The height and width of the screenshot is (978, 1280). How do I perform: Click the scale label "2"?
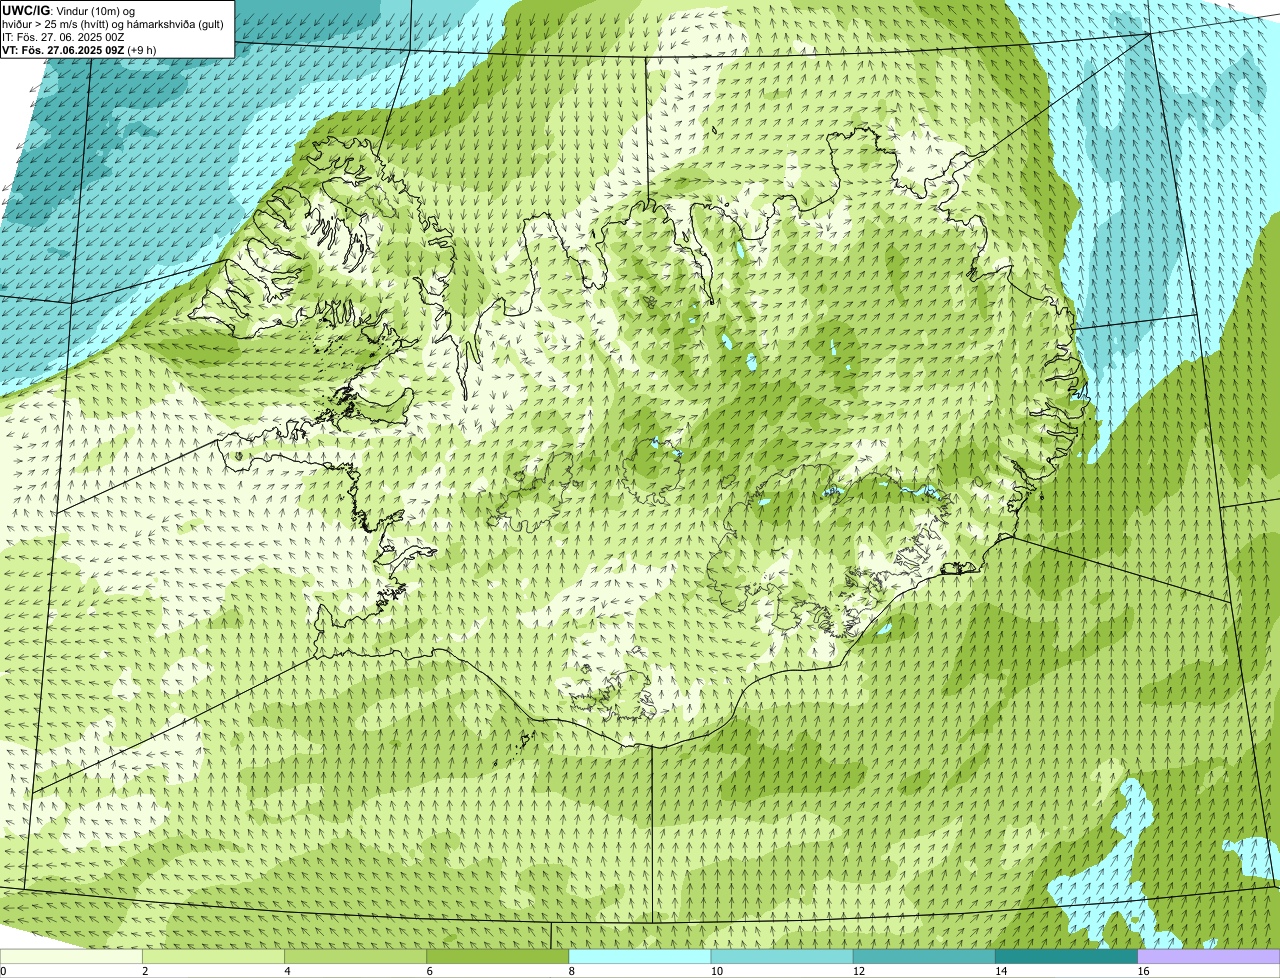145,971
